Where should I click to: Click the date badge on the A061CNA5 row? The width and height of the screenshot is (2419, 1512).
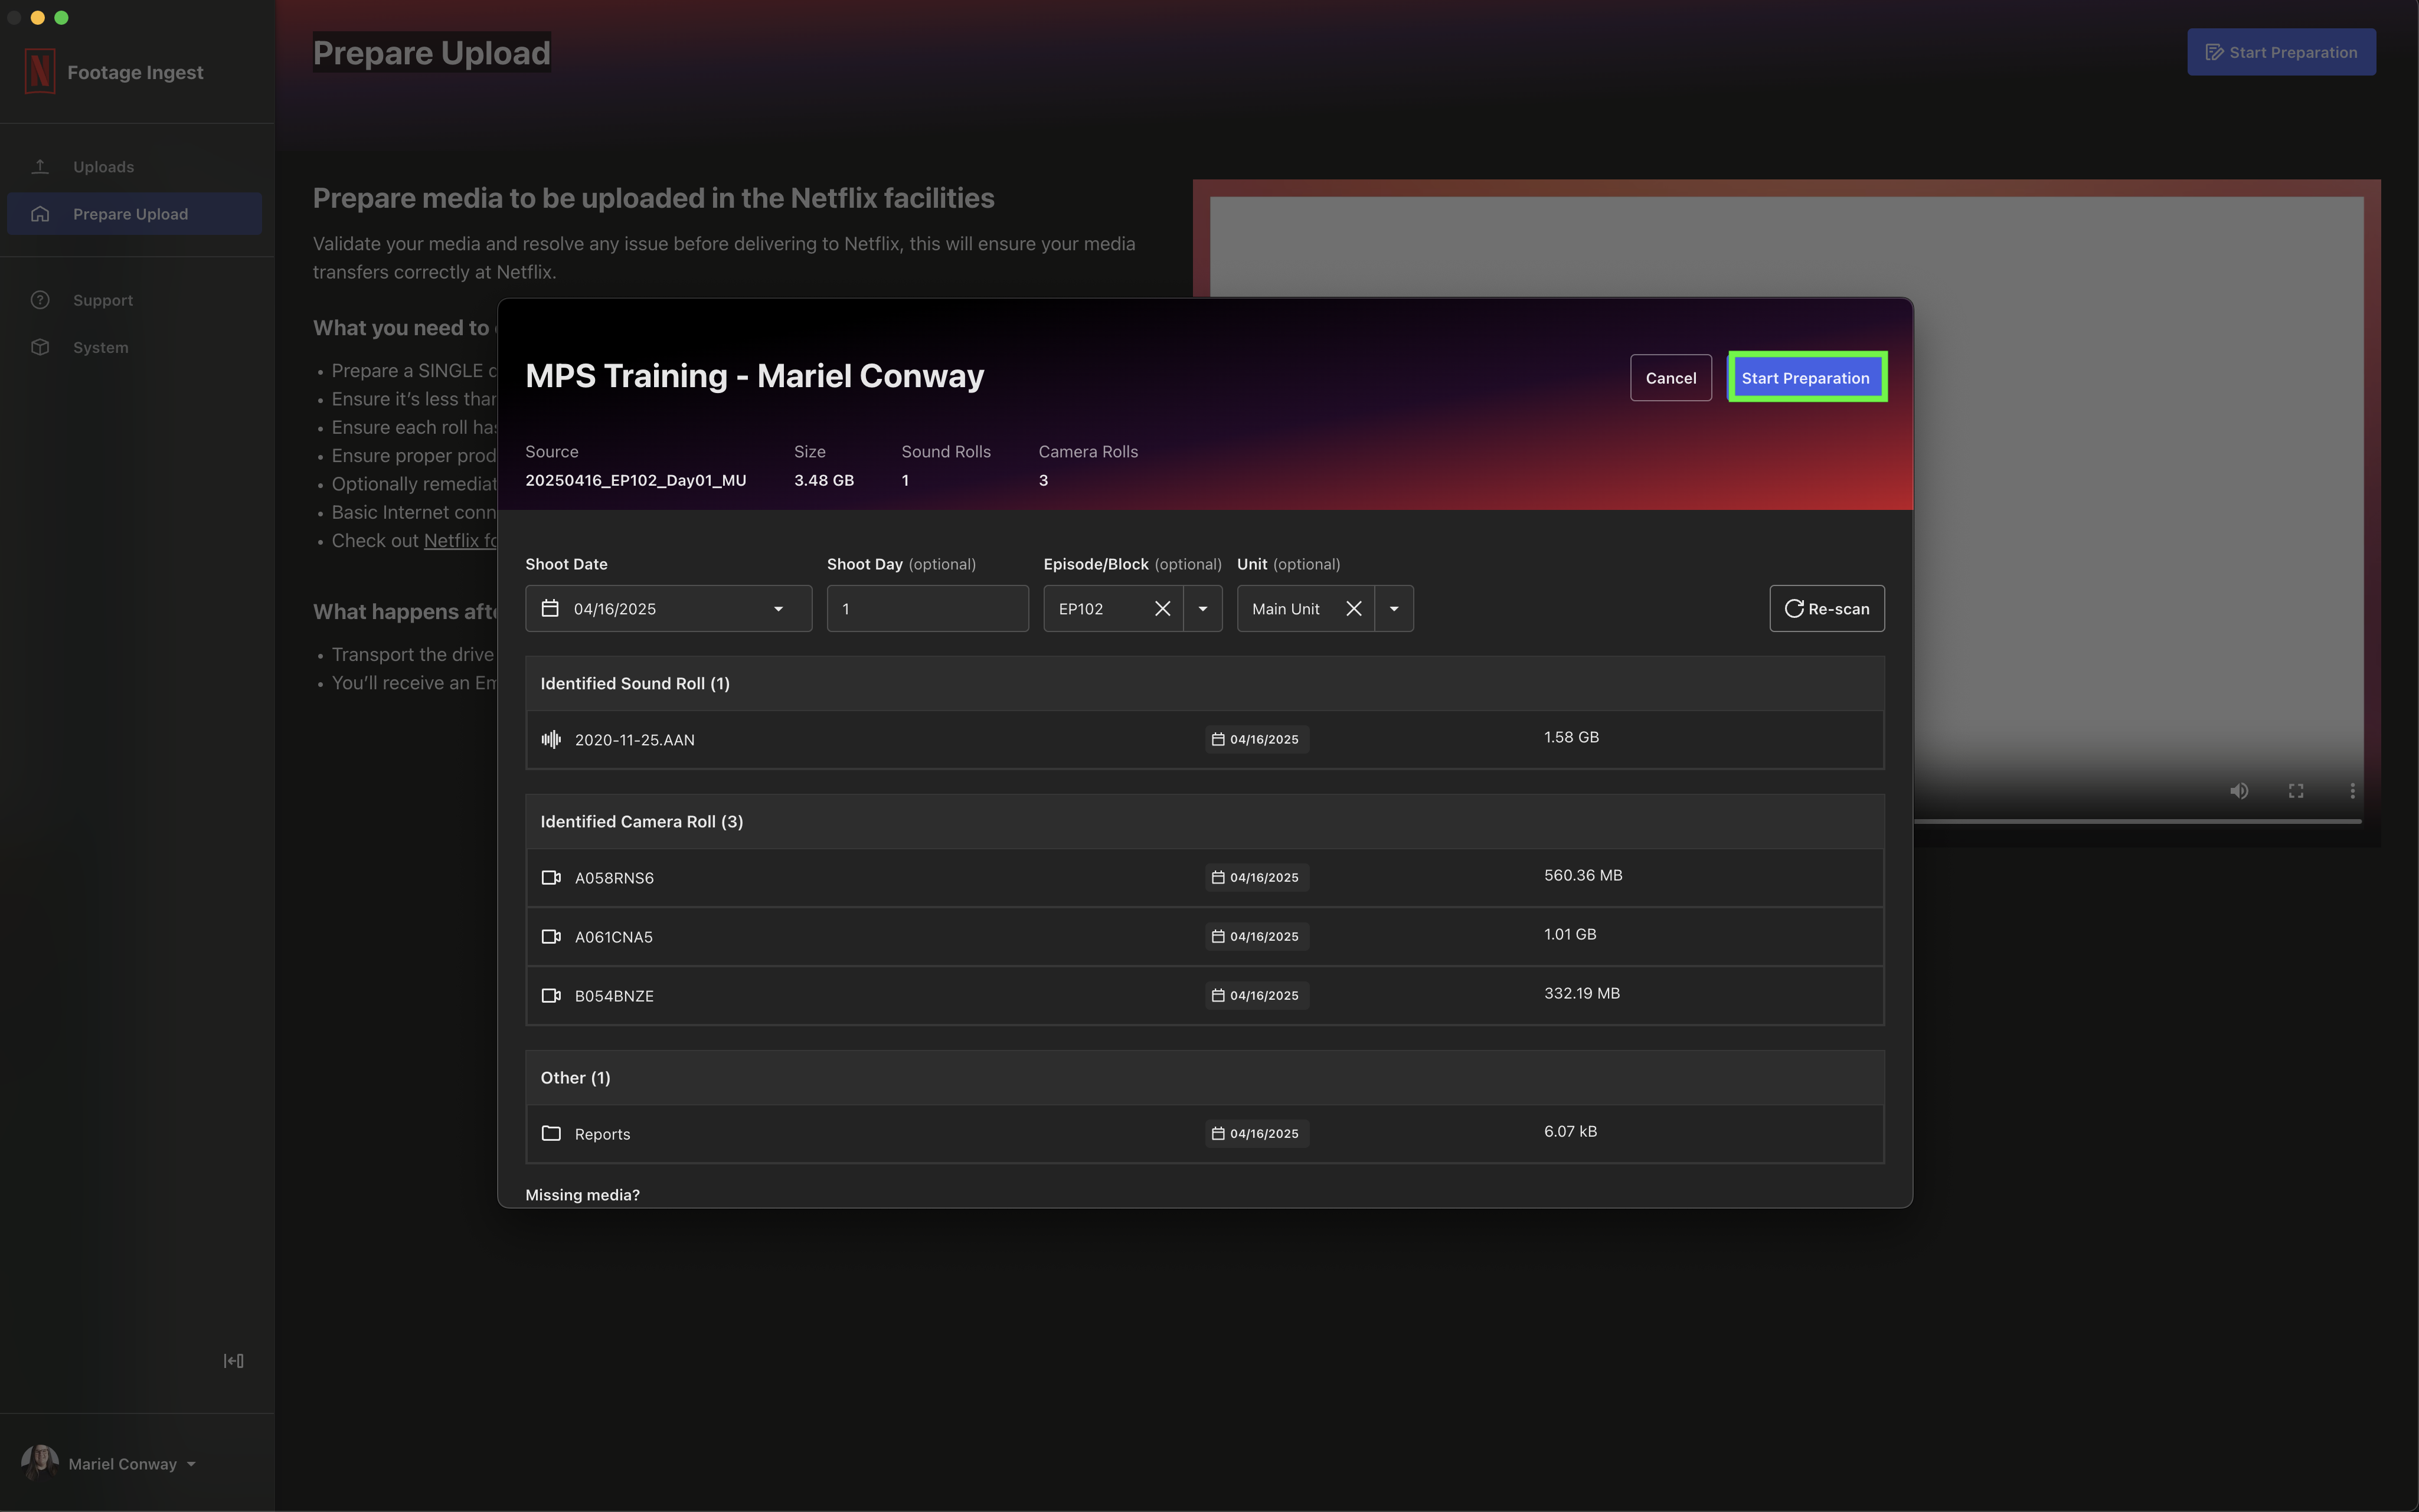click(x=1256, y=936)
